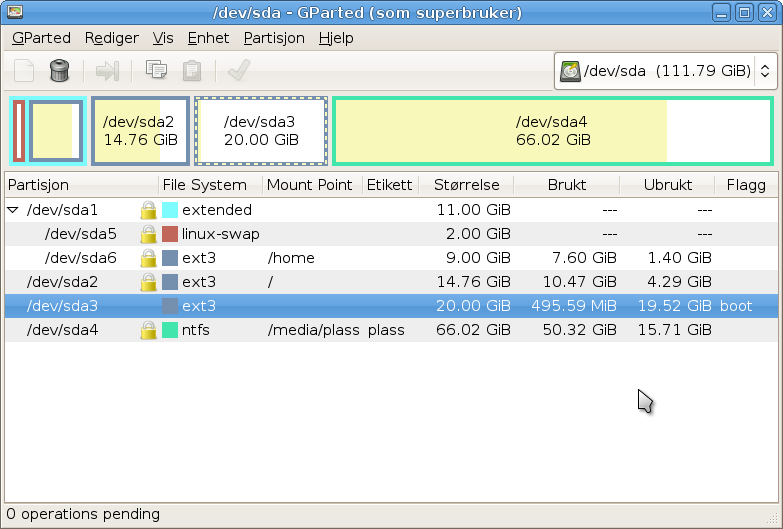
Task: Sort by the File System column header
Action: coord(211,185)
